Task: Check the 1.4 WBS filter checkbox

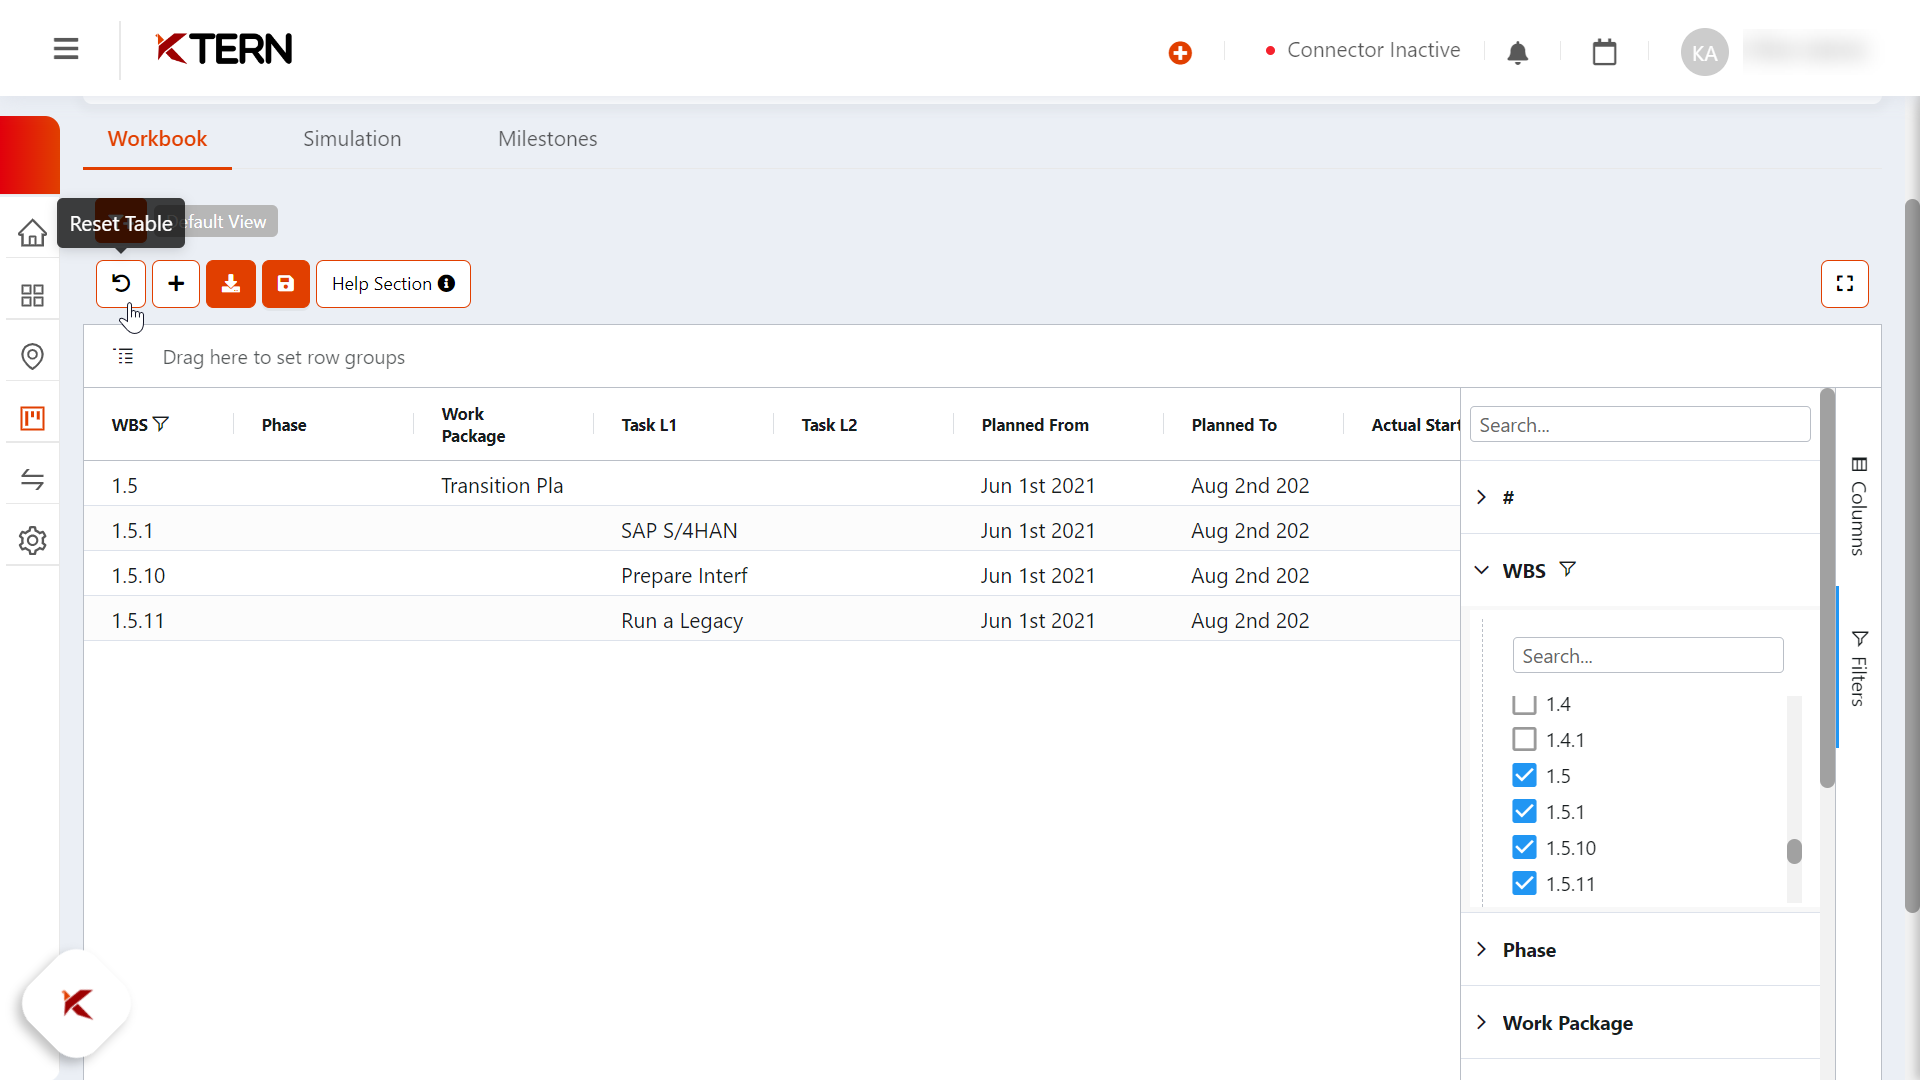Action: (x=1524, y=705)
